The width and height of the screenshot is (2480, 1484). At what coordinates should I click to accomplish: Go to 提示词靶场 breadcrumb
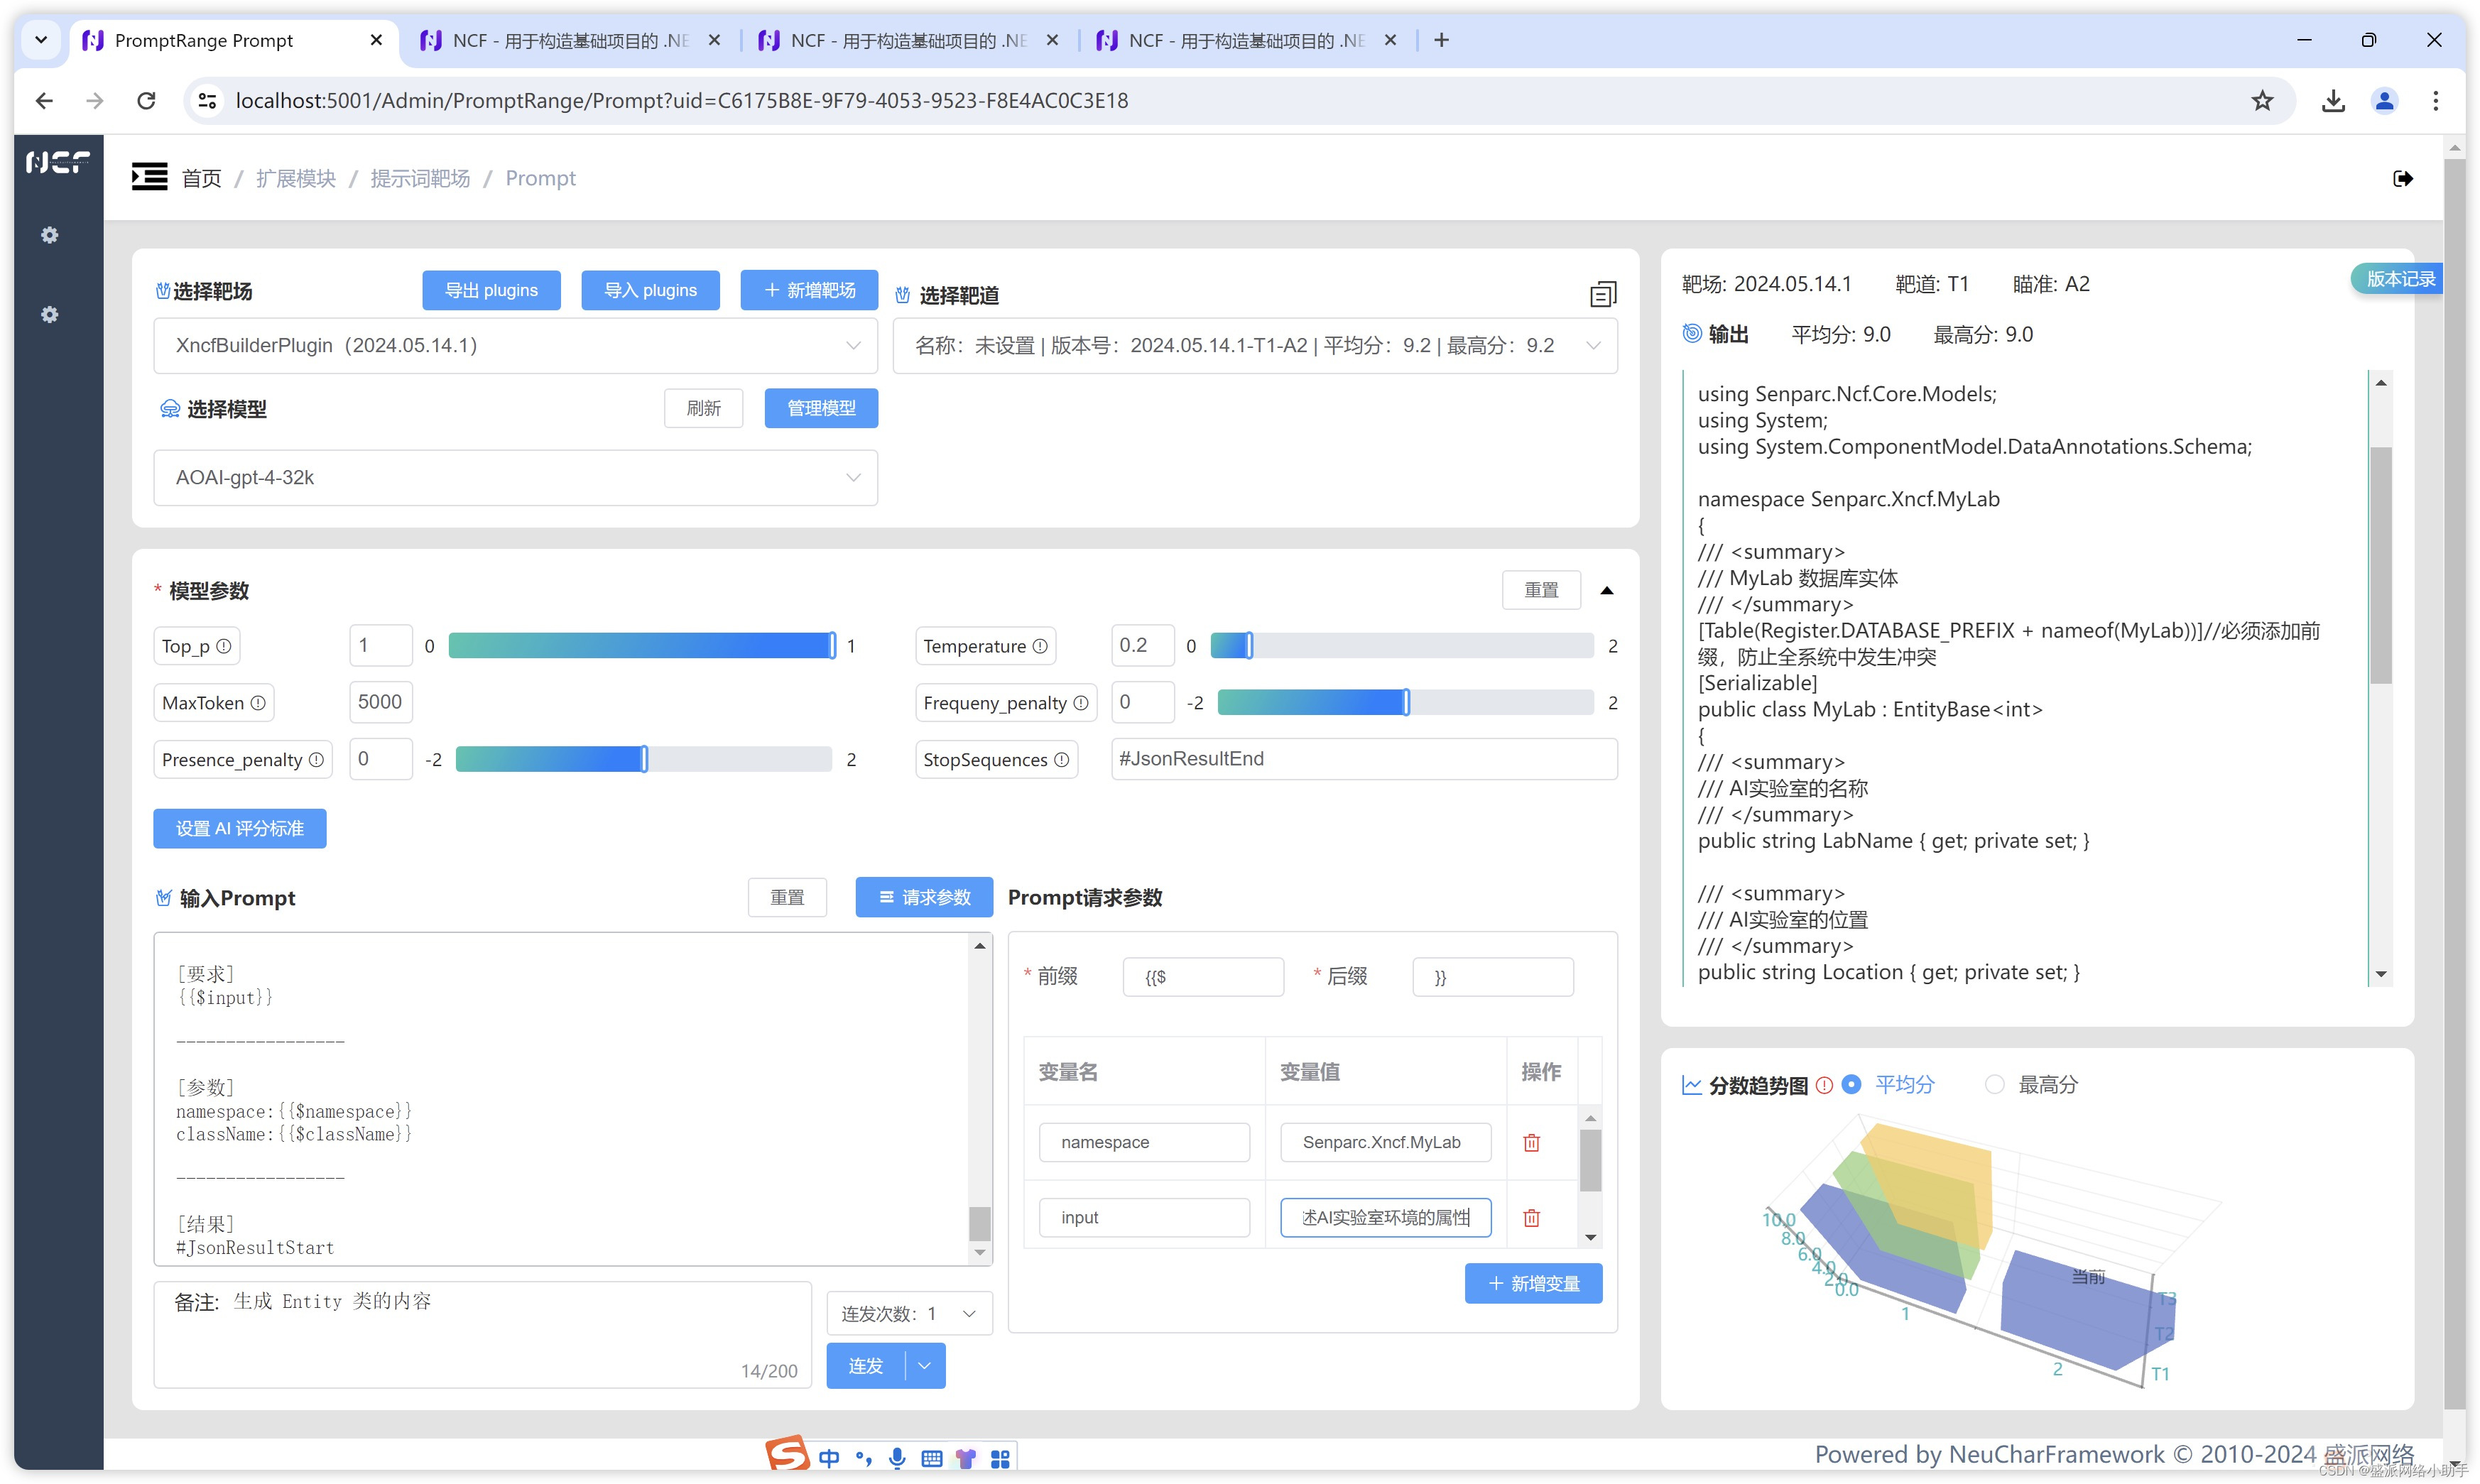[420, 178]
